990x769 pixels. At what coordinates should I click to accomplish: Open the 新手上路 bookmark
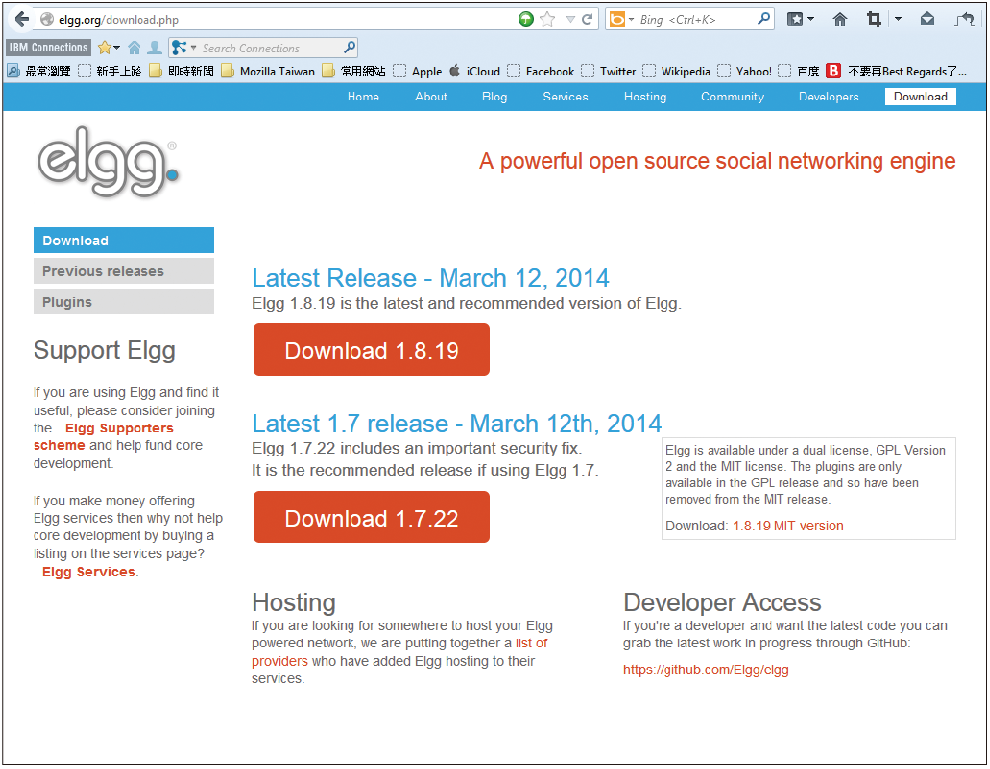click(110, 71)
